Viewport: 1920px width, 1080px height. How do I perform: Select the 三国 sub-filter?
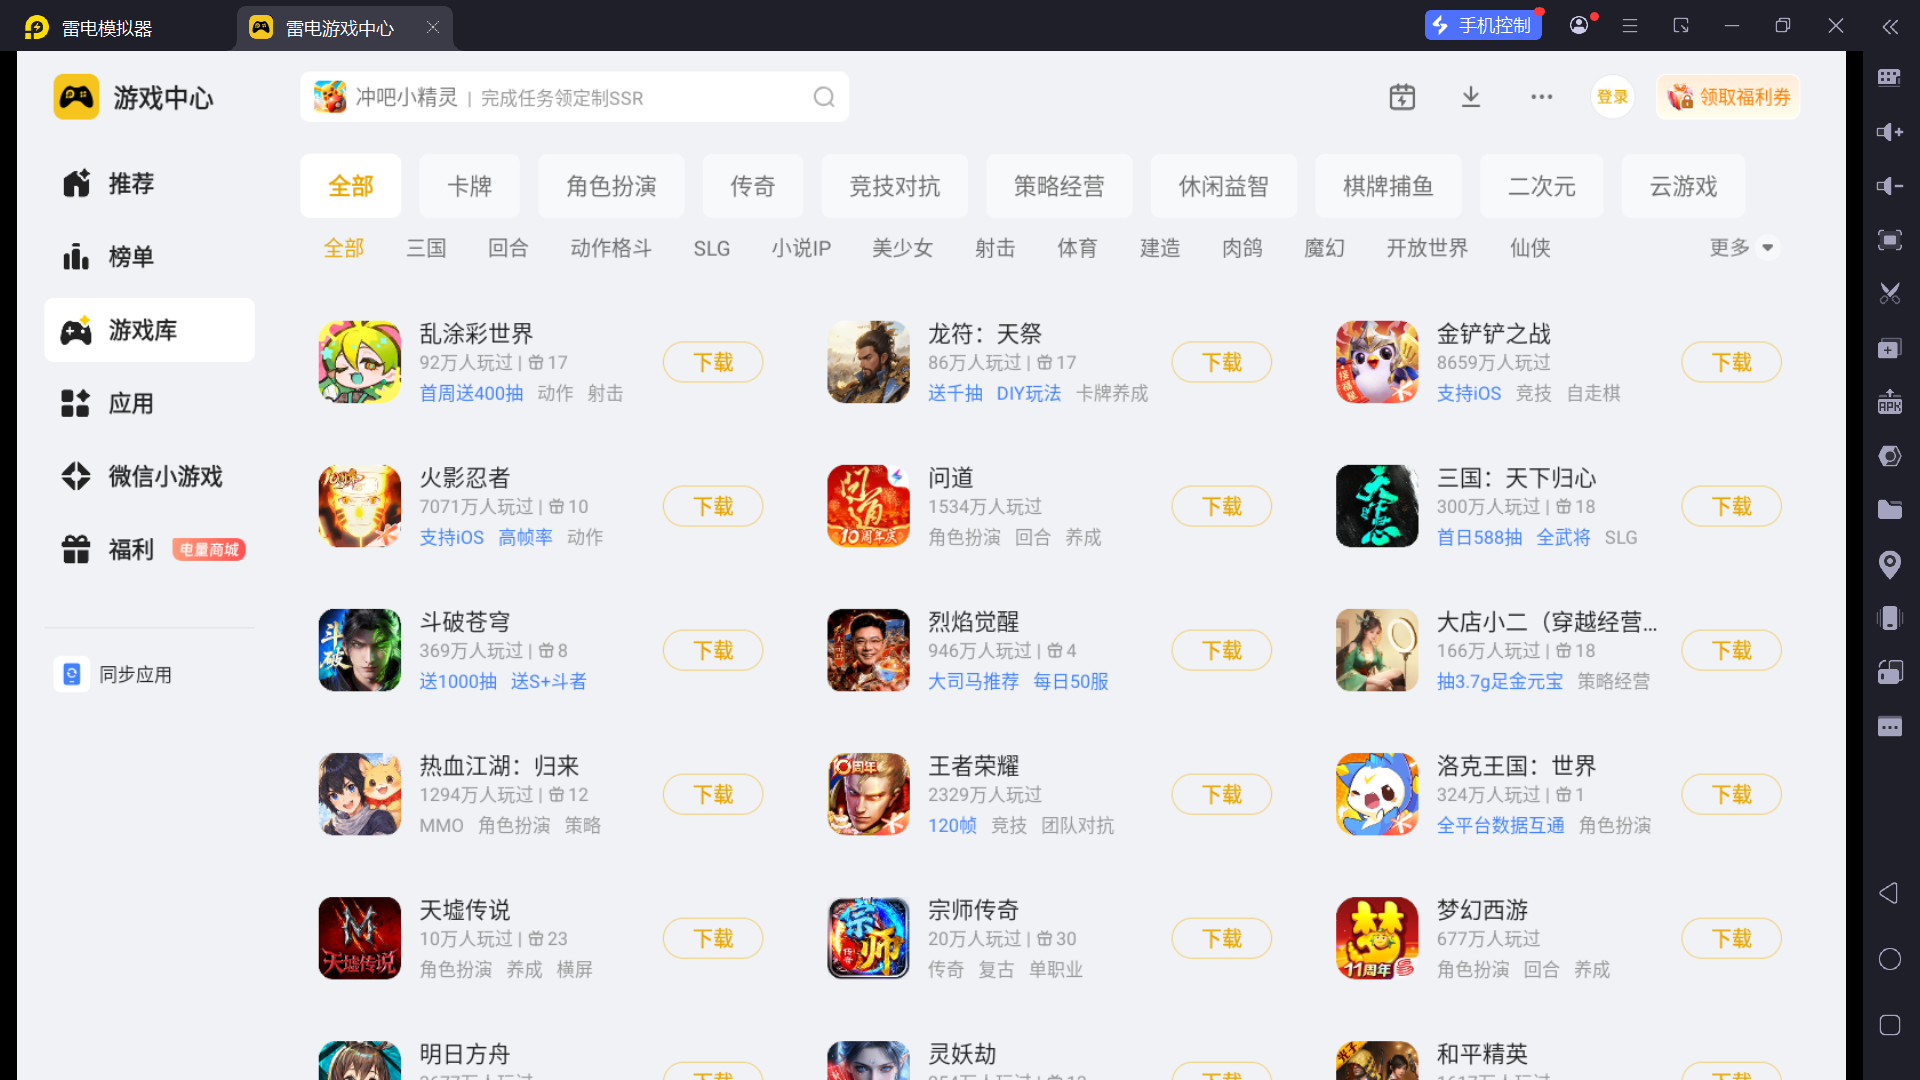coord(426,248)
